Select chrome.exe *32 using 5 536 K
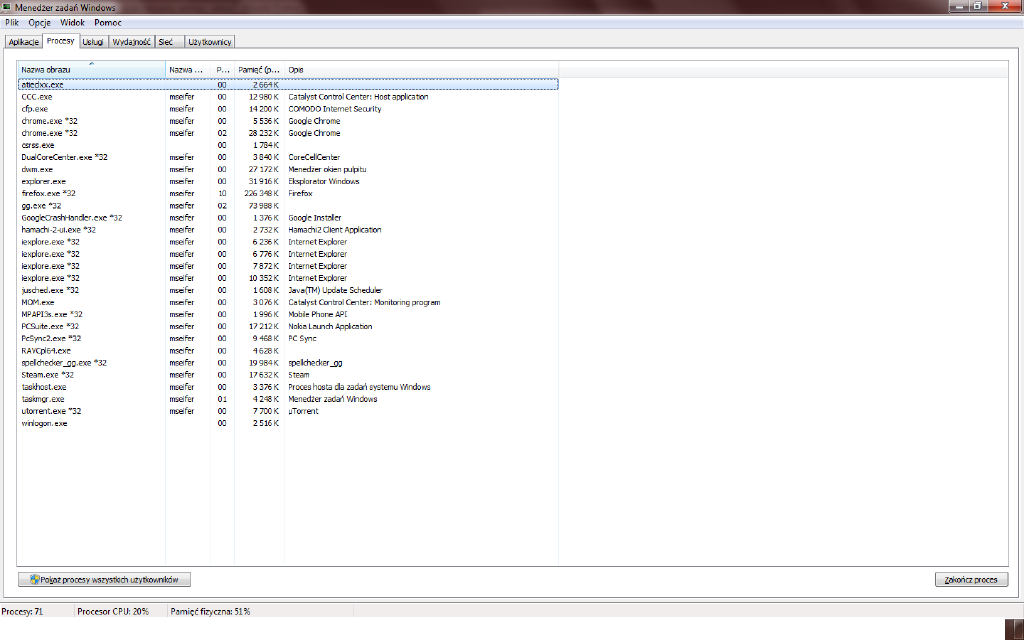The image size is (1024, 640). coord(288,121)
